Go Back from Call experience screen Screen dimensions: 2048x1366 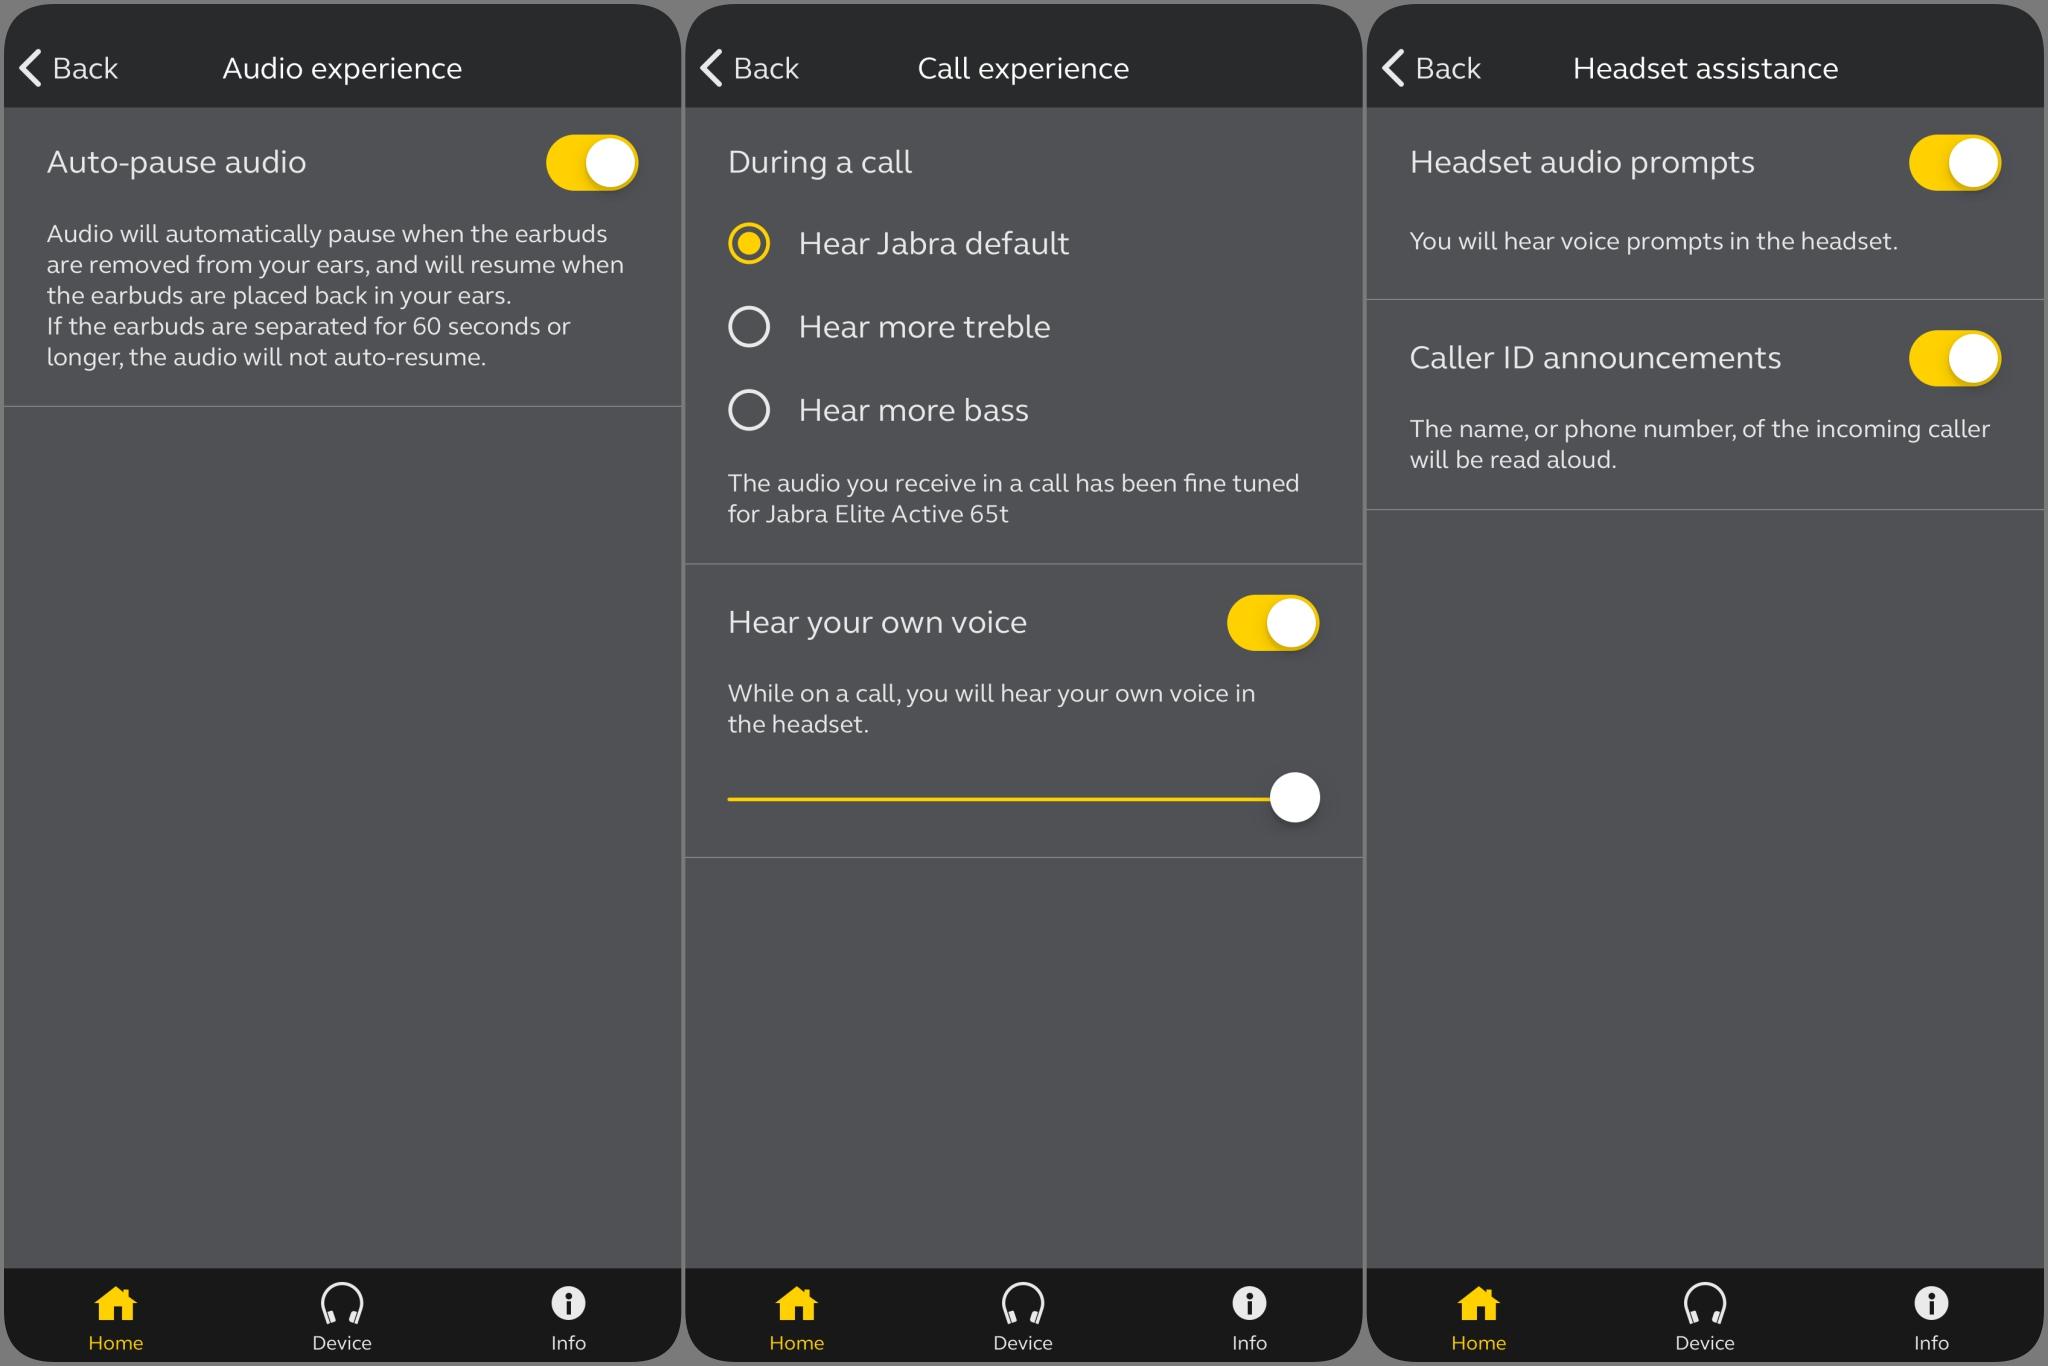pos(749,68)
